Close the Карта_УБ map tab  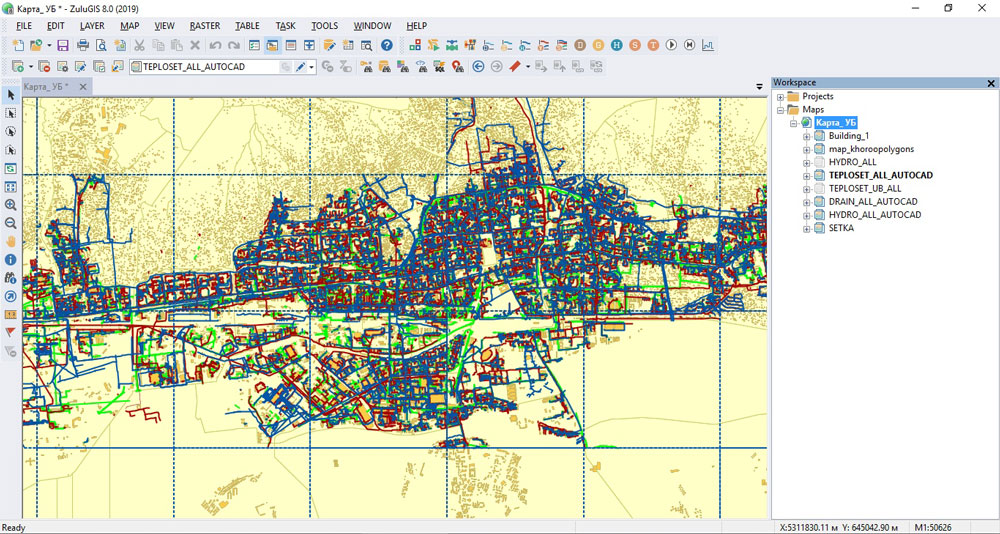84,87
